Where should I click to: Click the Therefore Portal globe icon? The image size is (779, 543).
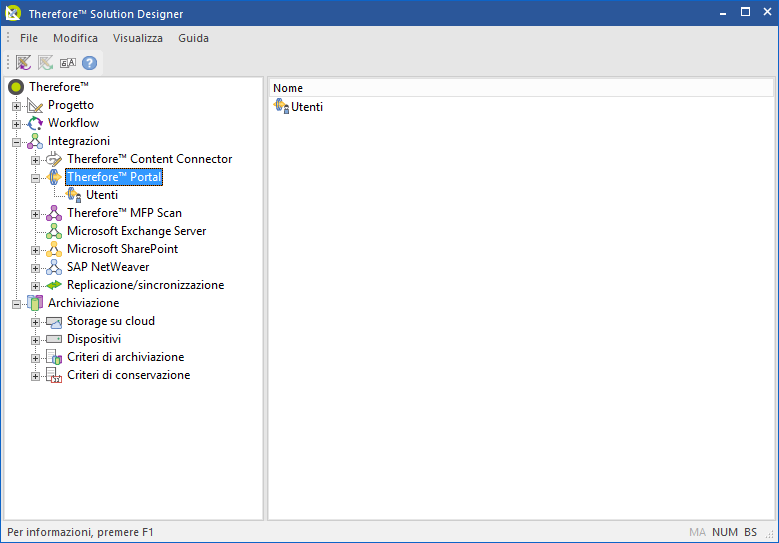point(54,177)
